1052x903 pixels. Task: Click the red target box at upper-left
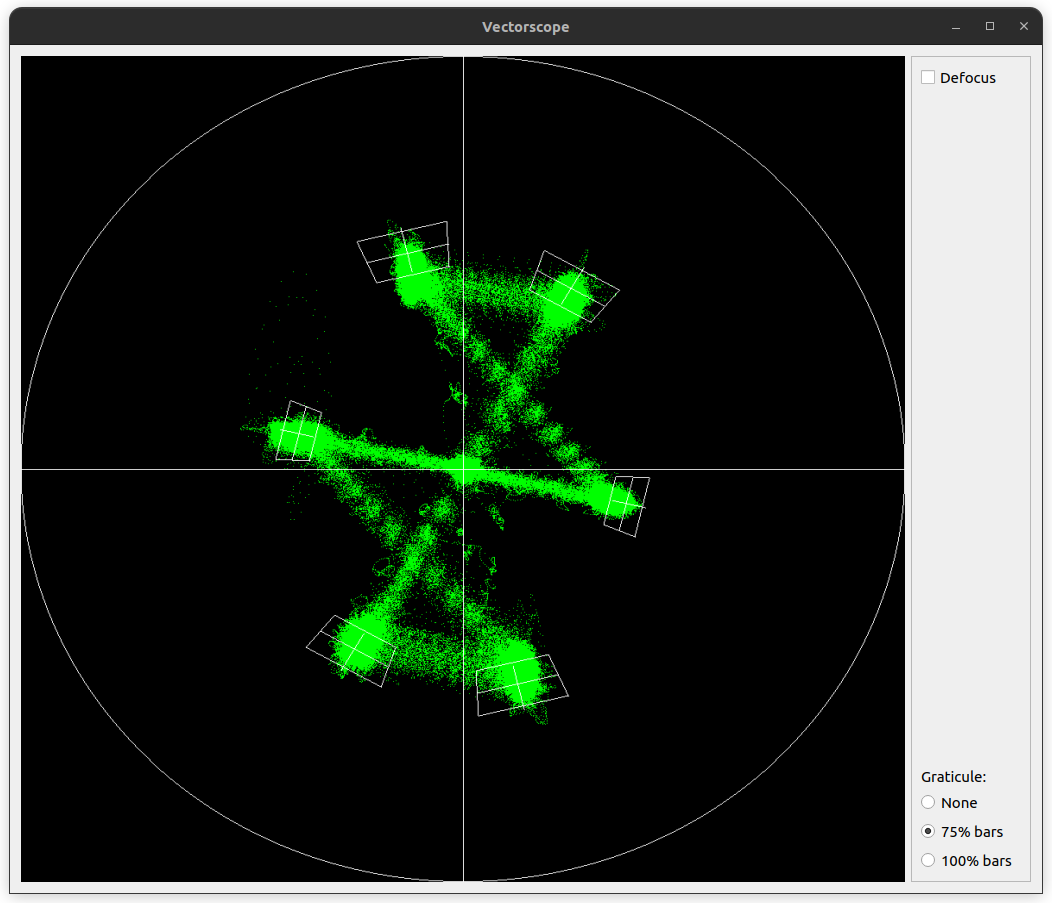[404, 252]
